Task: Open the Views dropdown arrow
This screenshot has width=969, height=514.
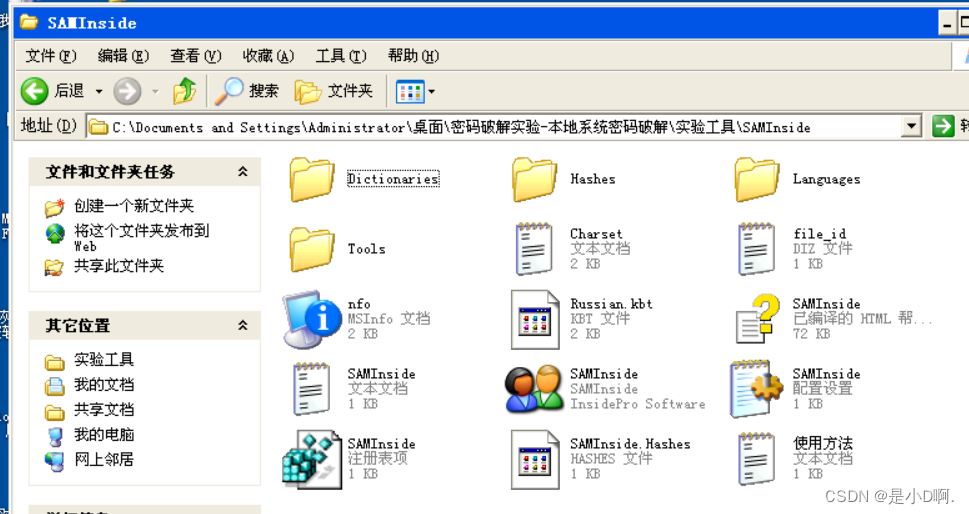Action: [431, 92]
